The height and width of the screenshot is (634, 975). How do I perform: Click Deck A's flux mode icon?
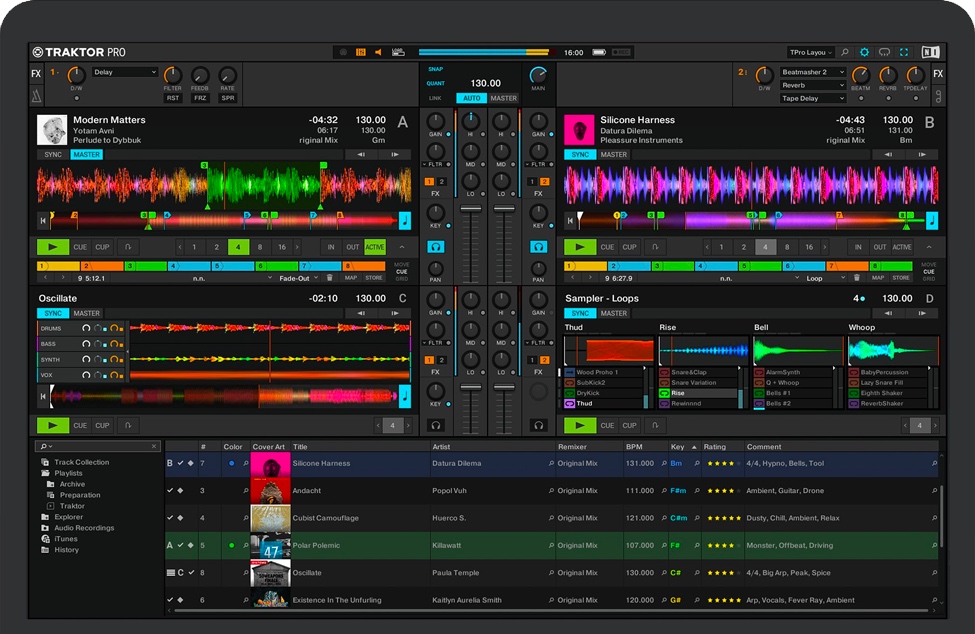pyautogui.click(x=129, y=247)
